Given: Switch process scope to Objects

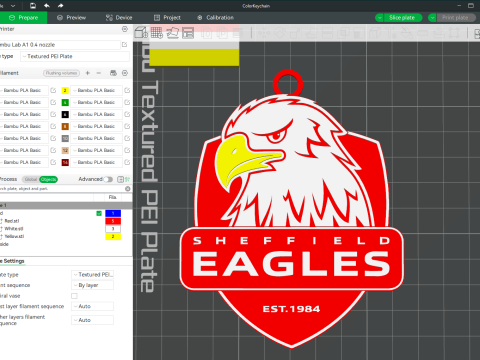Looking at the screenshot, I should [49, 179].
